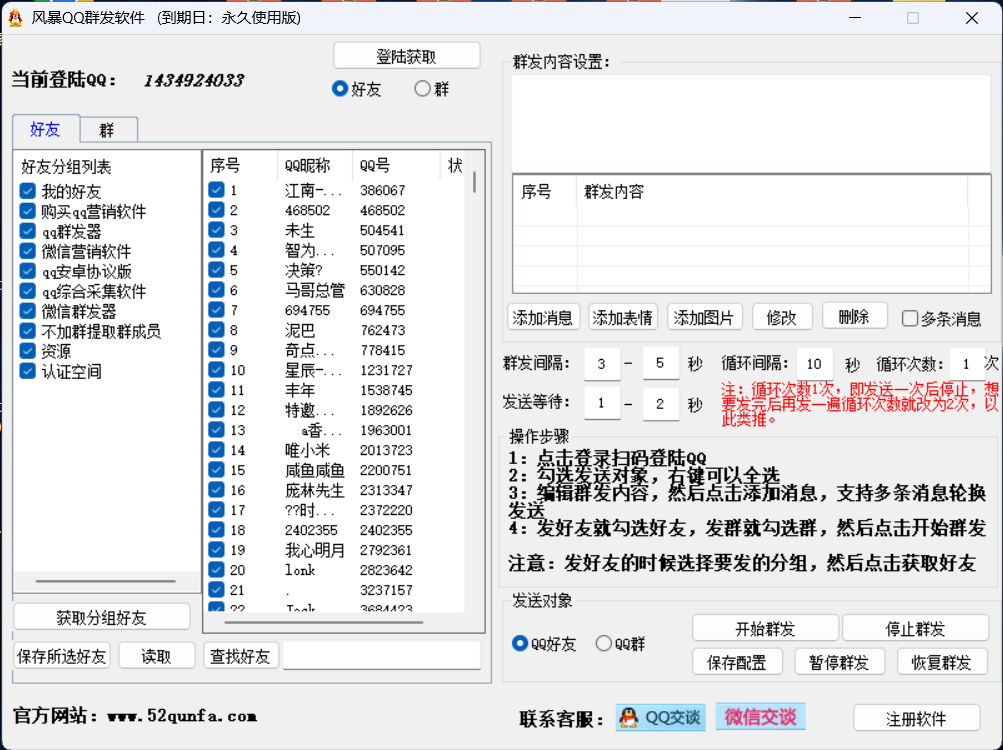Click the 注册软件 button
Image resolution: width=1003 pixels, height=750 pixels.
coord(917,719)
